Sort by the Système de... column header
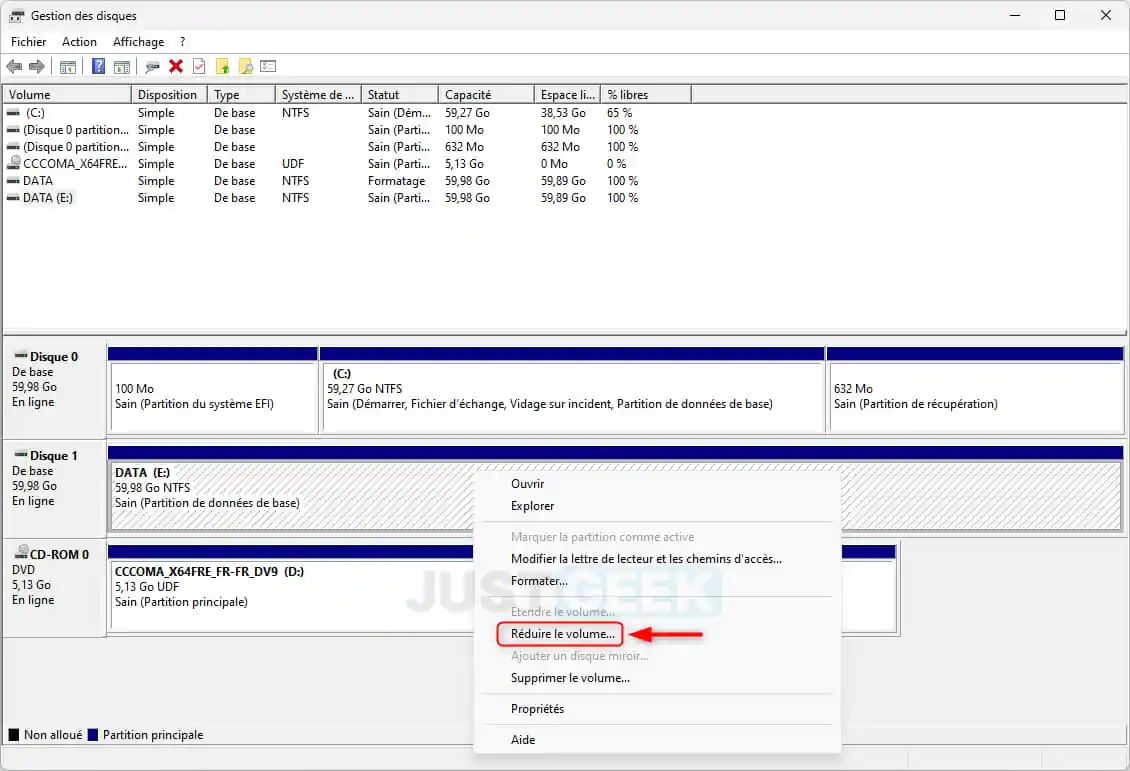Screen dimensions: 1130x771 [319, 94]
